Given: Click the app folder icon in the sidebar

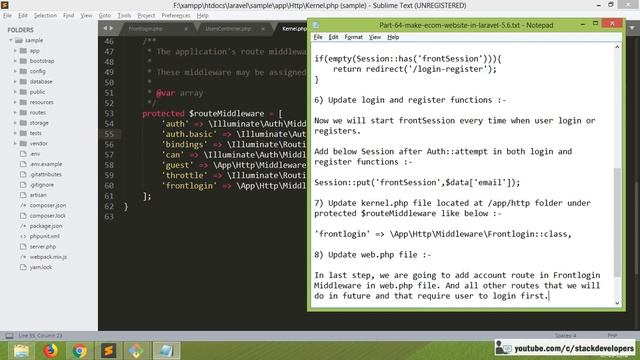Looking at the screenshot, I should click(x=23, y=51).
